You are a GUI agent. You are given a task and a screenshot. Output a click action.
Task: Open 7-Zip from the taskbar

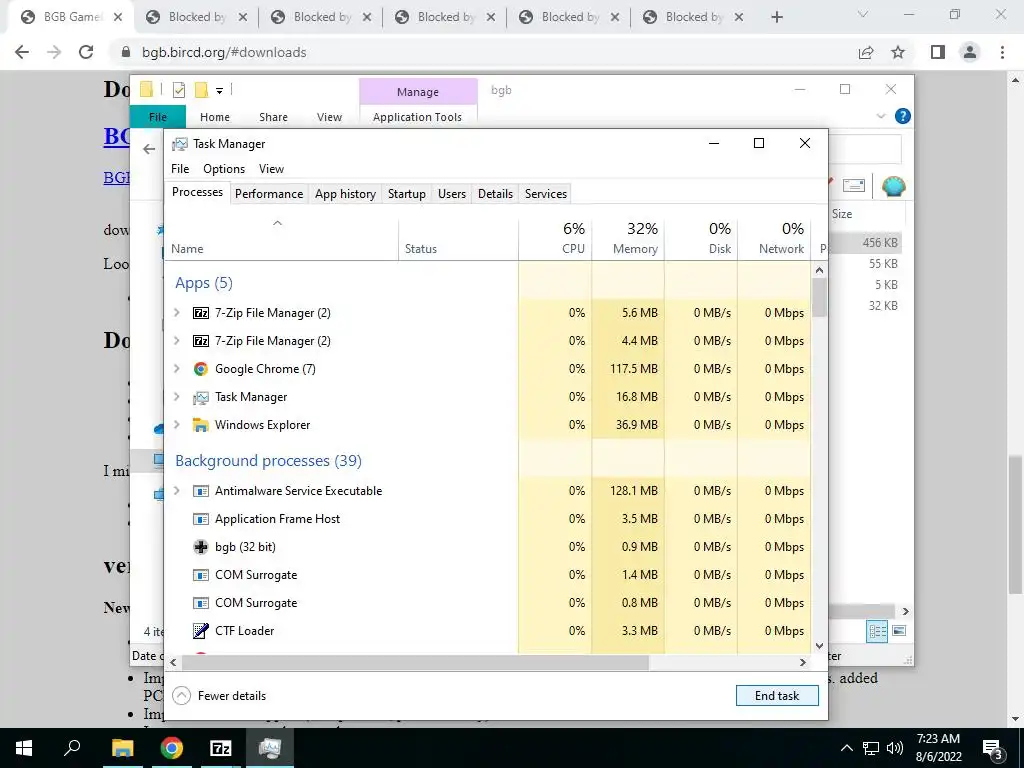pyautogui.click(x=221, y=748)
